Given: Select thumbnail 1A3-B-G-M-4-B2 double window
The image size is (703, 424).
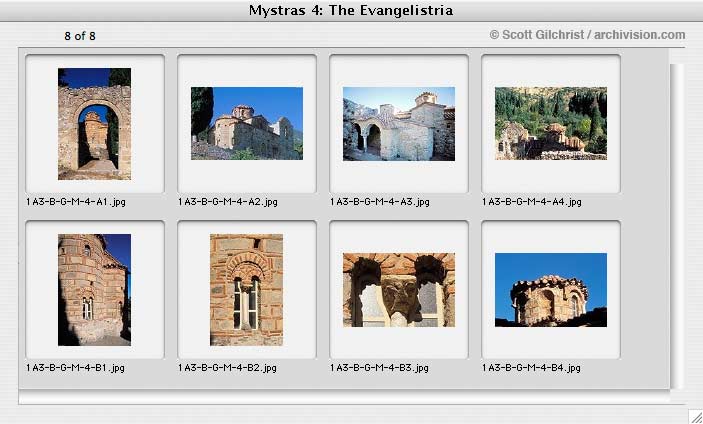Looking at the screenshot, I should (x=246, y=290).
